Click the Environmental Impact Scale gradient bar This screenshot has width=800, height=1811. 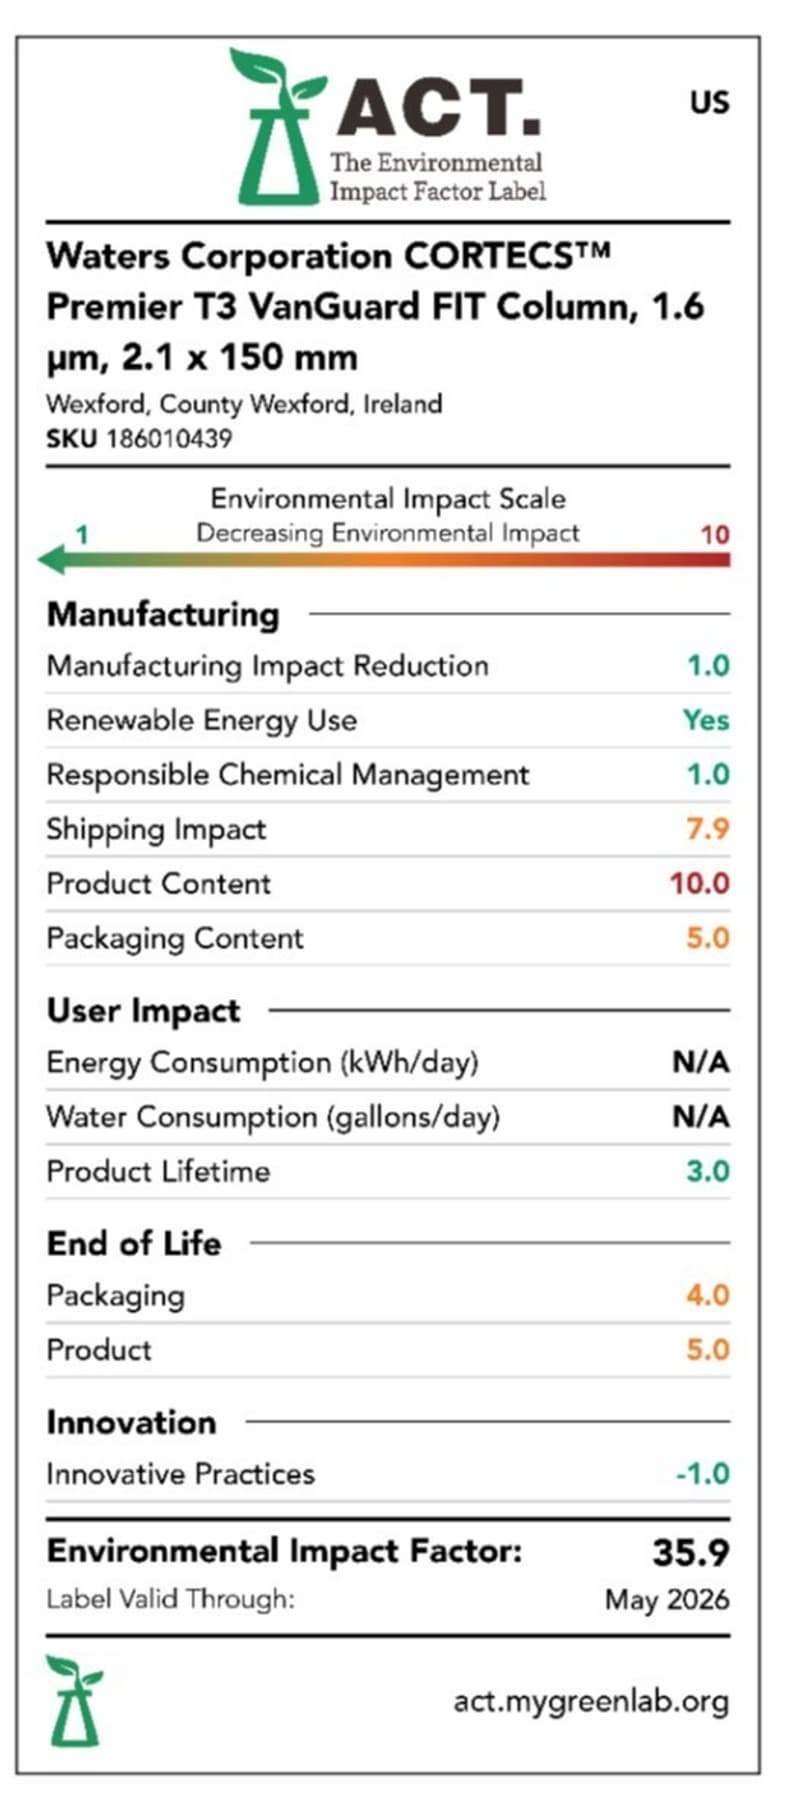coord(384,560)
